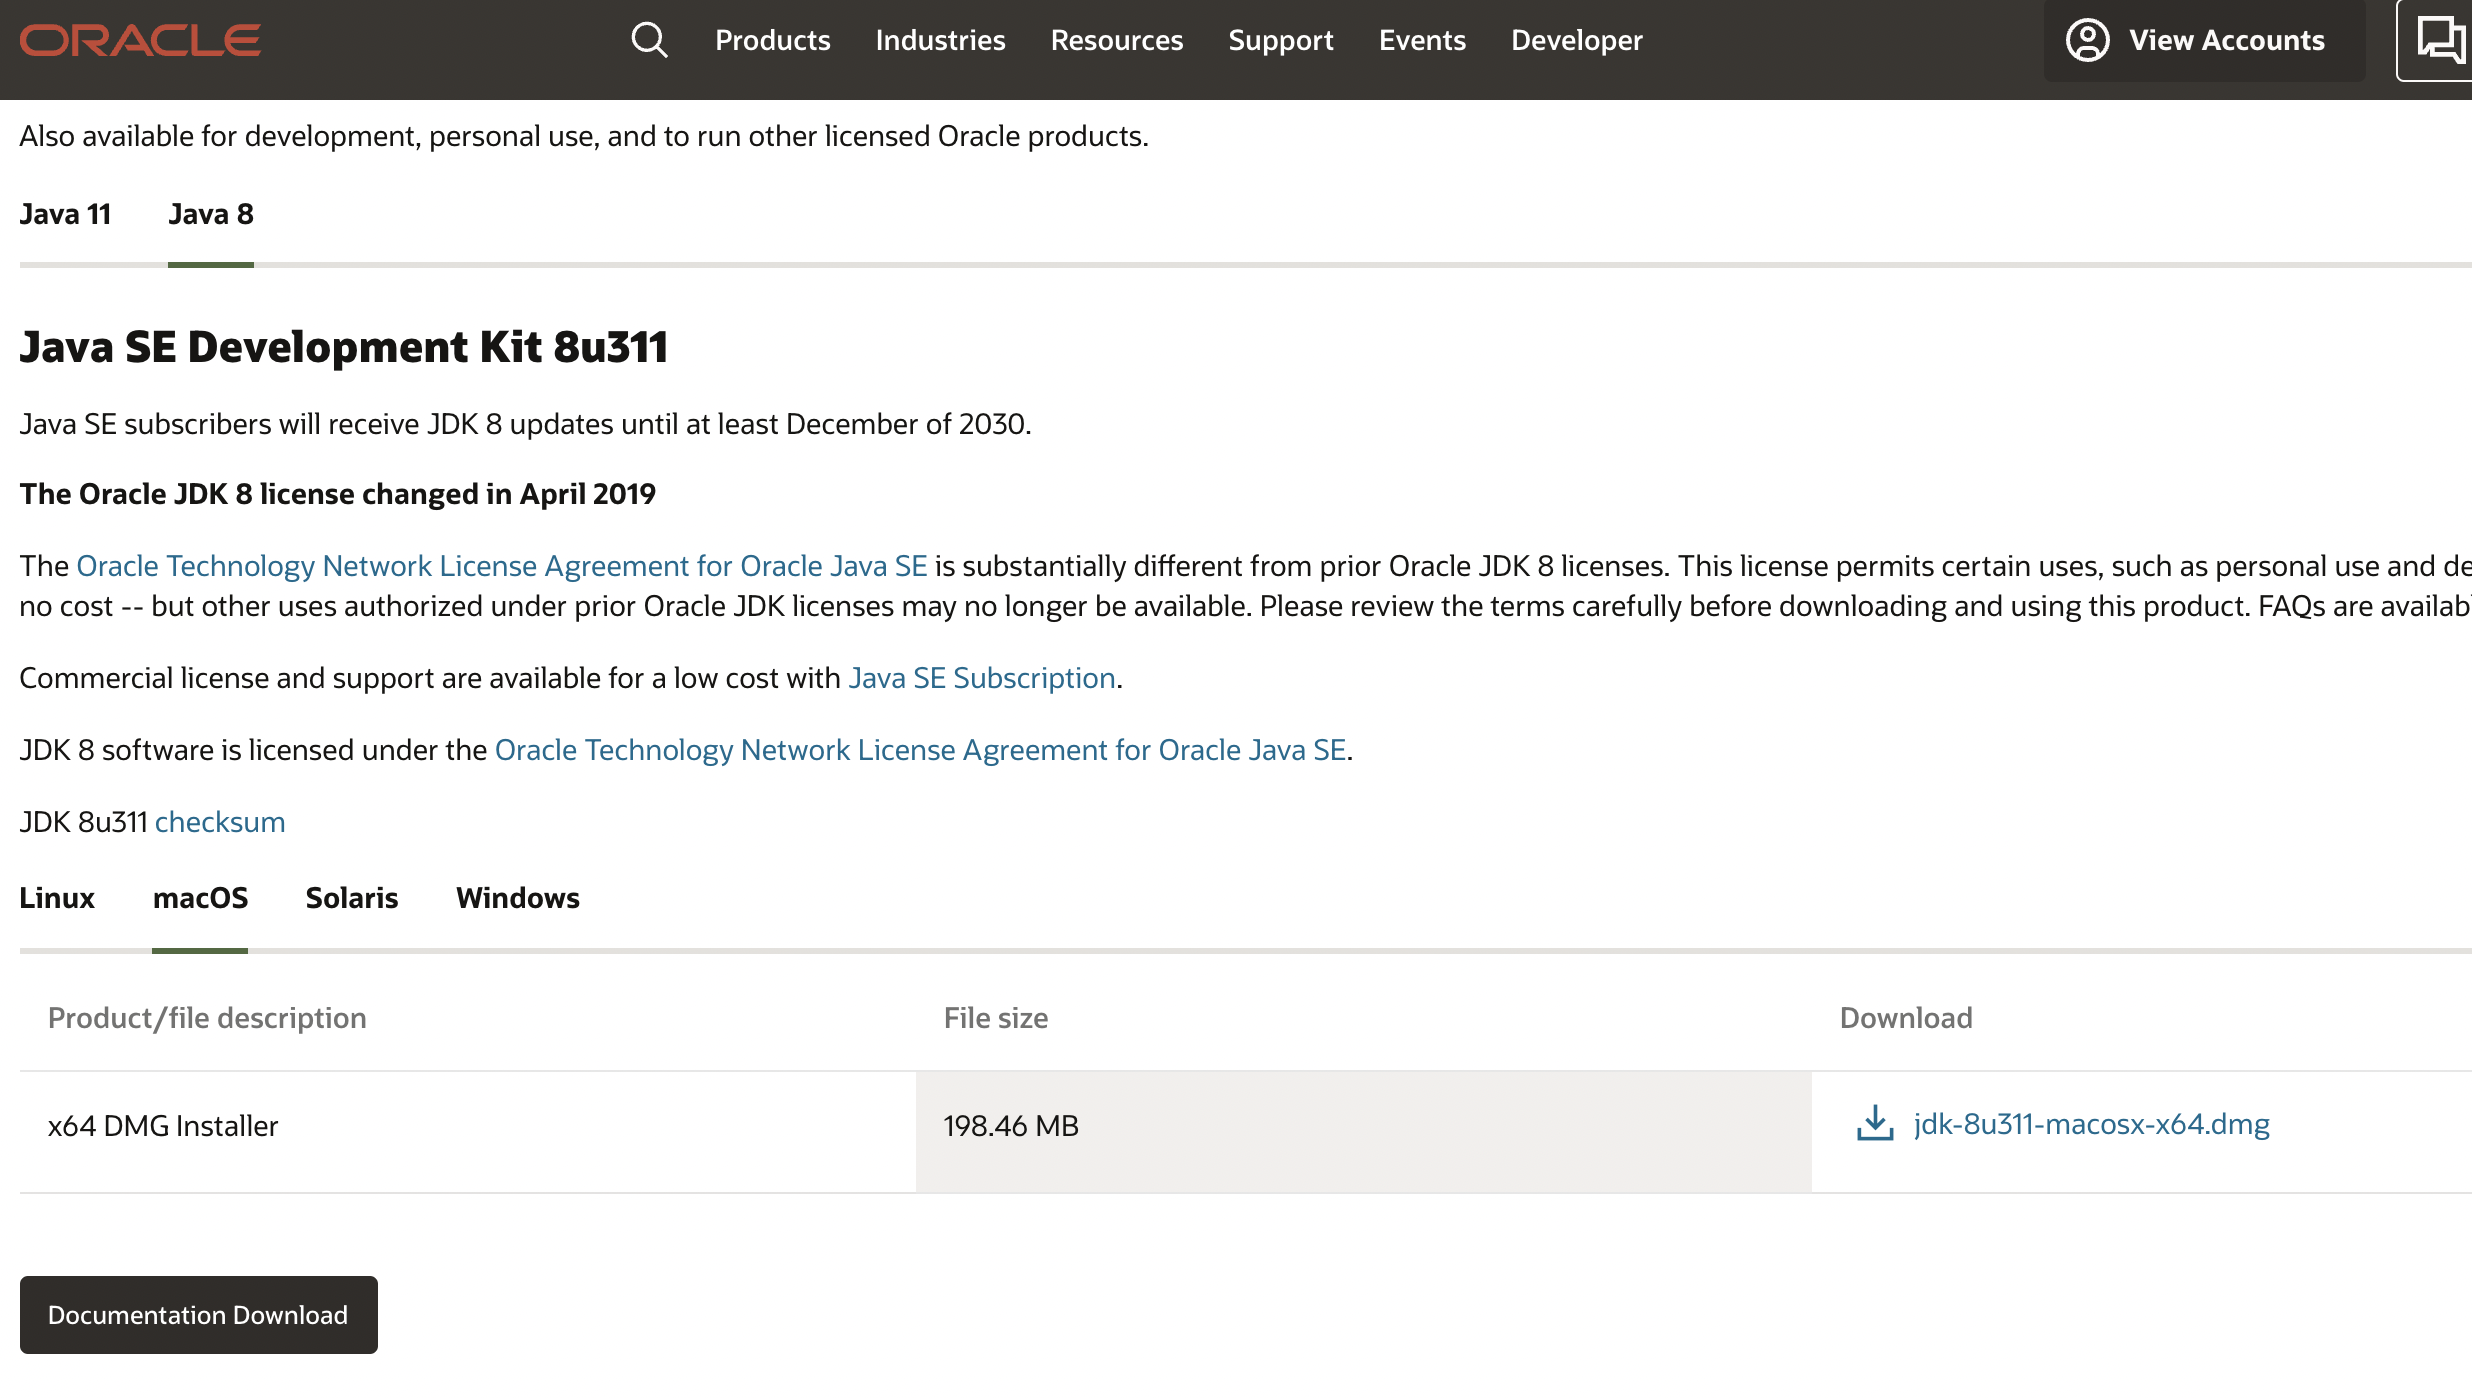
Task: Select the Linux platform tab
Action: [57, 898]
